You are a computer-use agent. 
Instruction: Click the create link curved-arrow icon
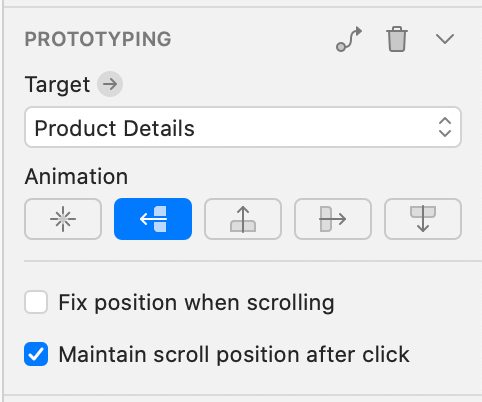click(349, 39)
